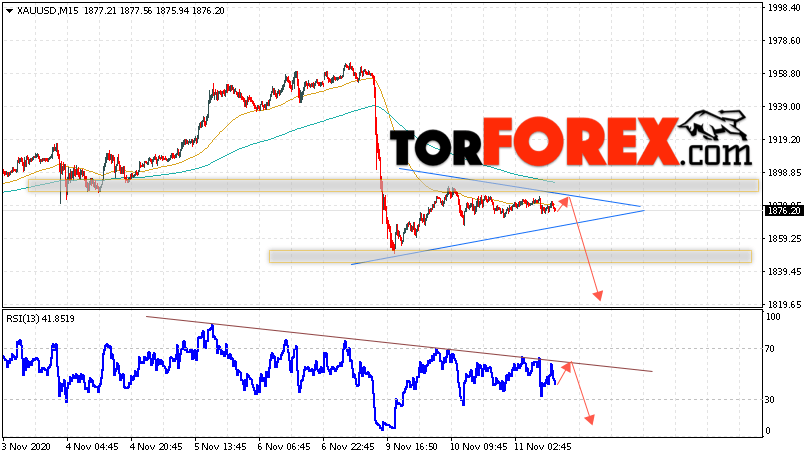Click the 1958.80 price axis label

point(784,74)
